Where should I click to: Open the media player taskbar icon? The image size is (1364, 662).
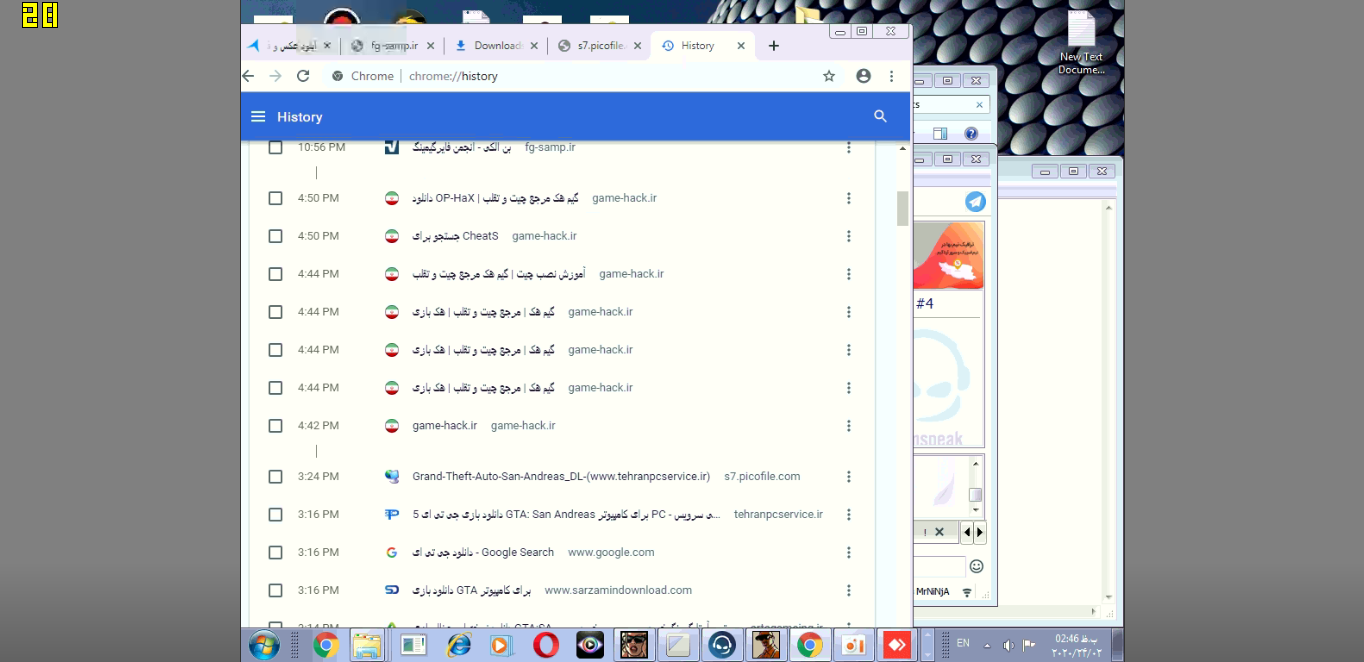[x=501, y=645]
